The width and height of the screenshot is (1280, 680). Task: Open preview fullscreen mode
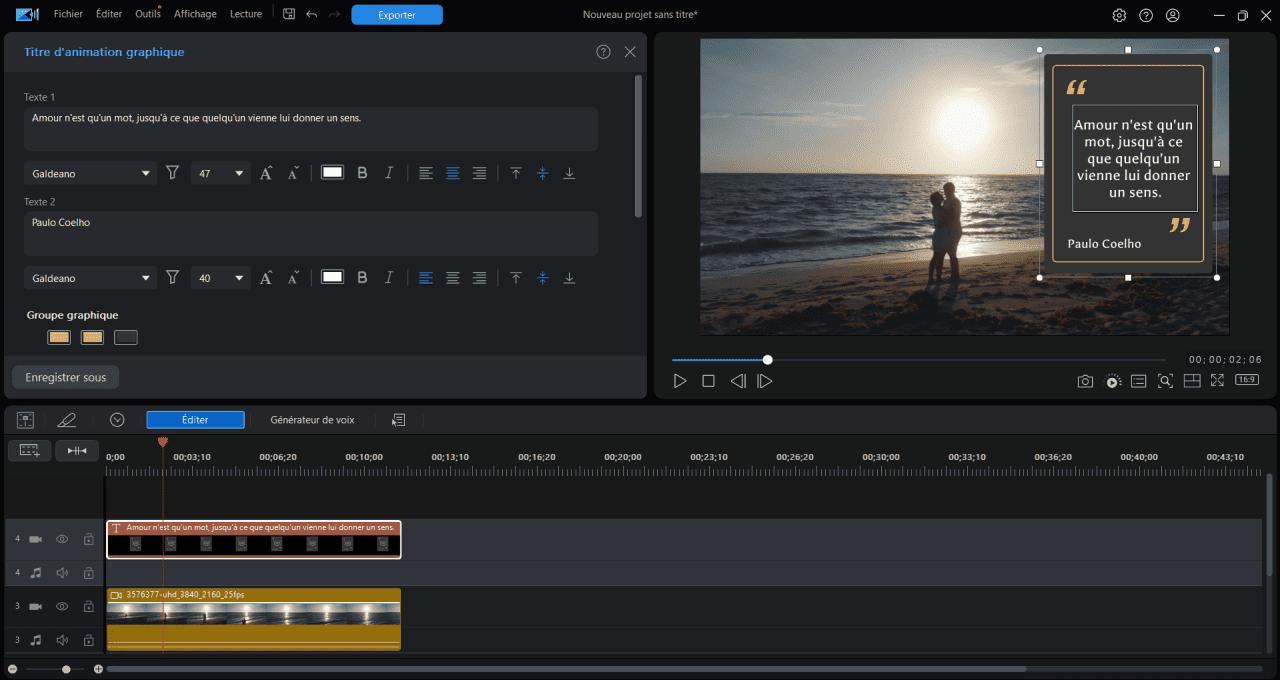(x=1217, y=381)
